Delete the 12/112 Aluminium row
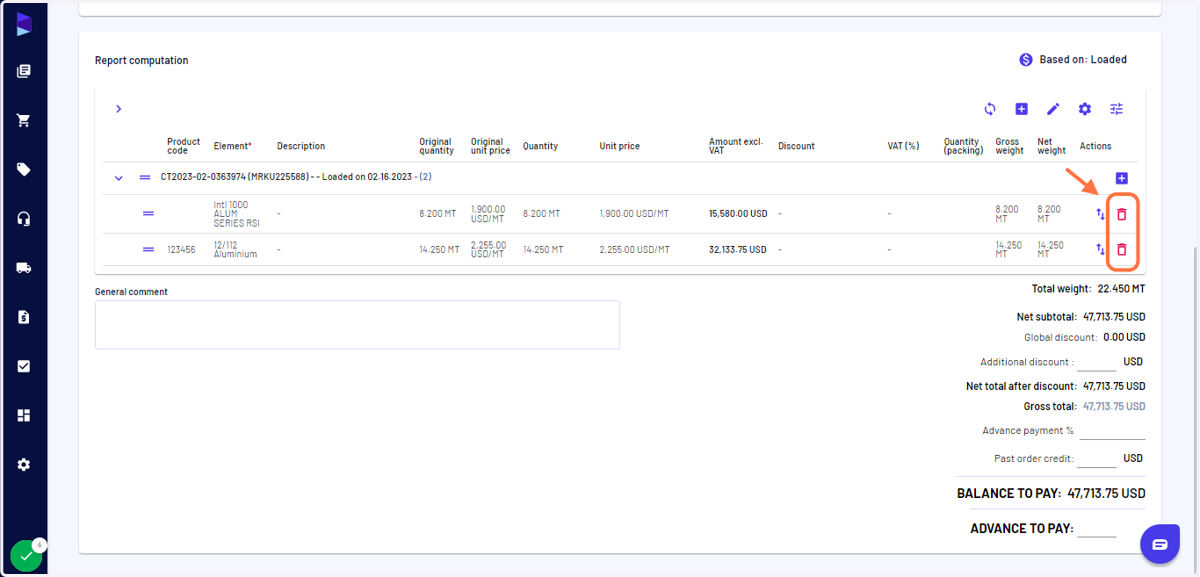This screenshot has width=1200, height=577. tap(1122, 249)
